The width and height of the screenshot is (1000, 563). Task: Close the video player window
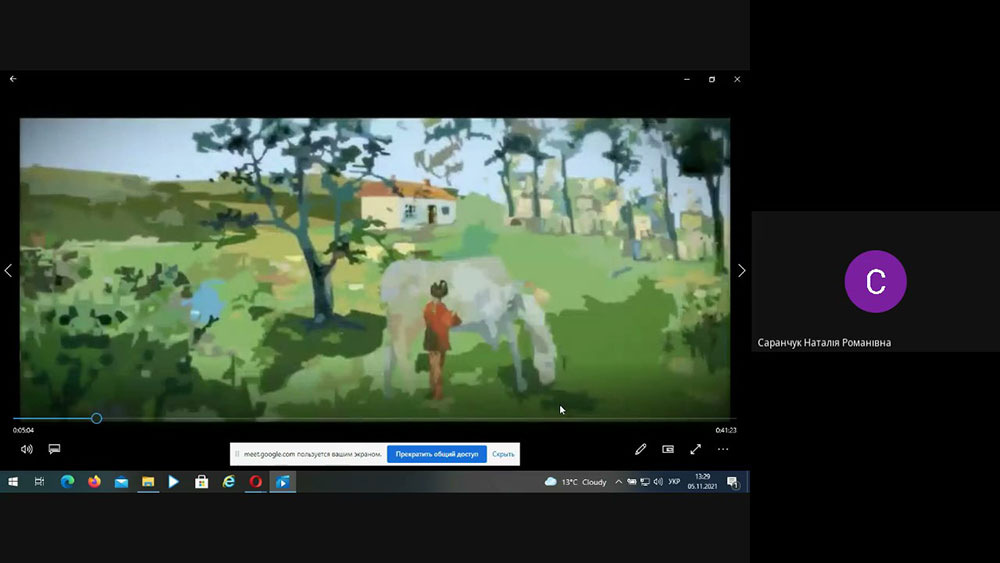point(737,79)
